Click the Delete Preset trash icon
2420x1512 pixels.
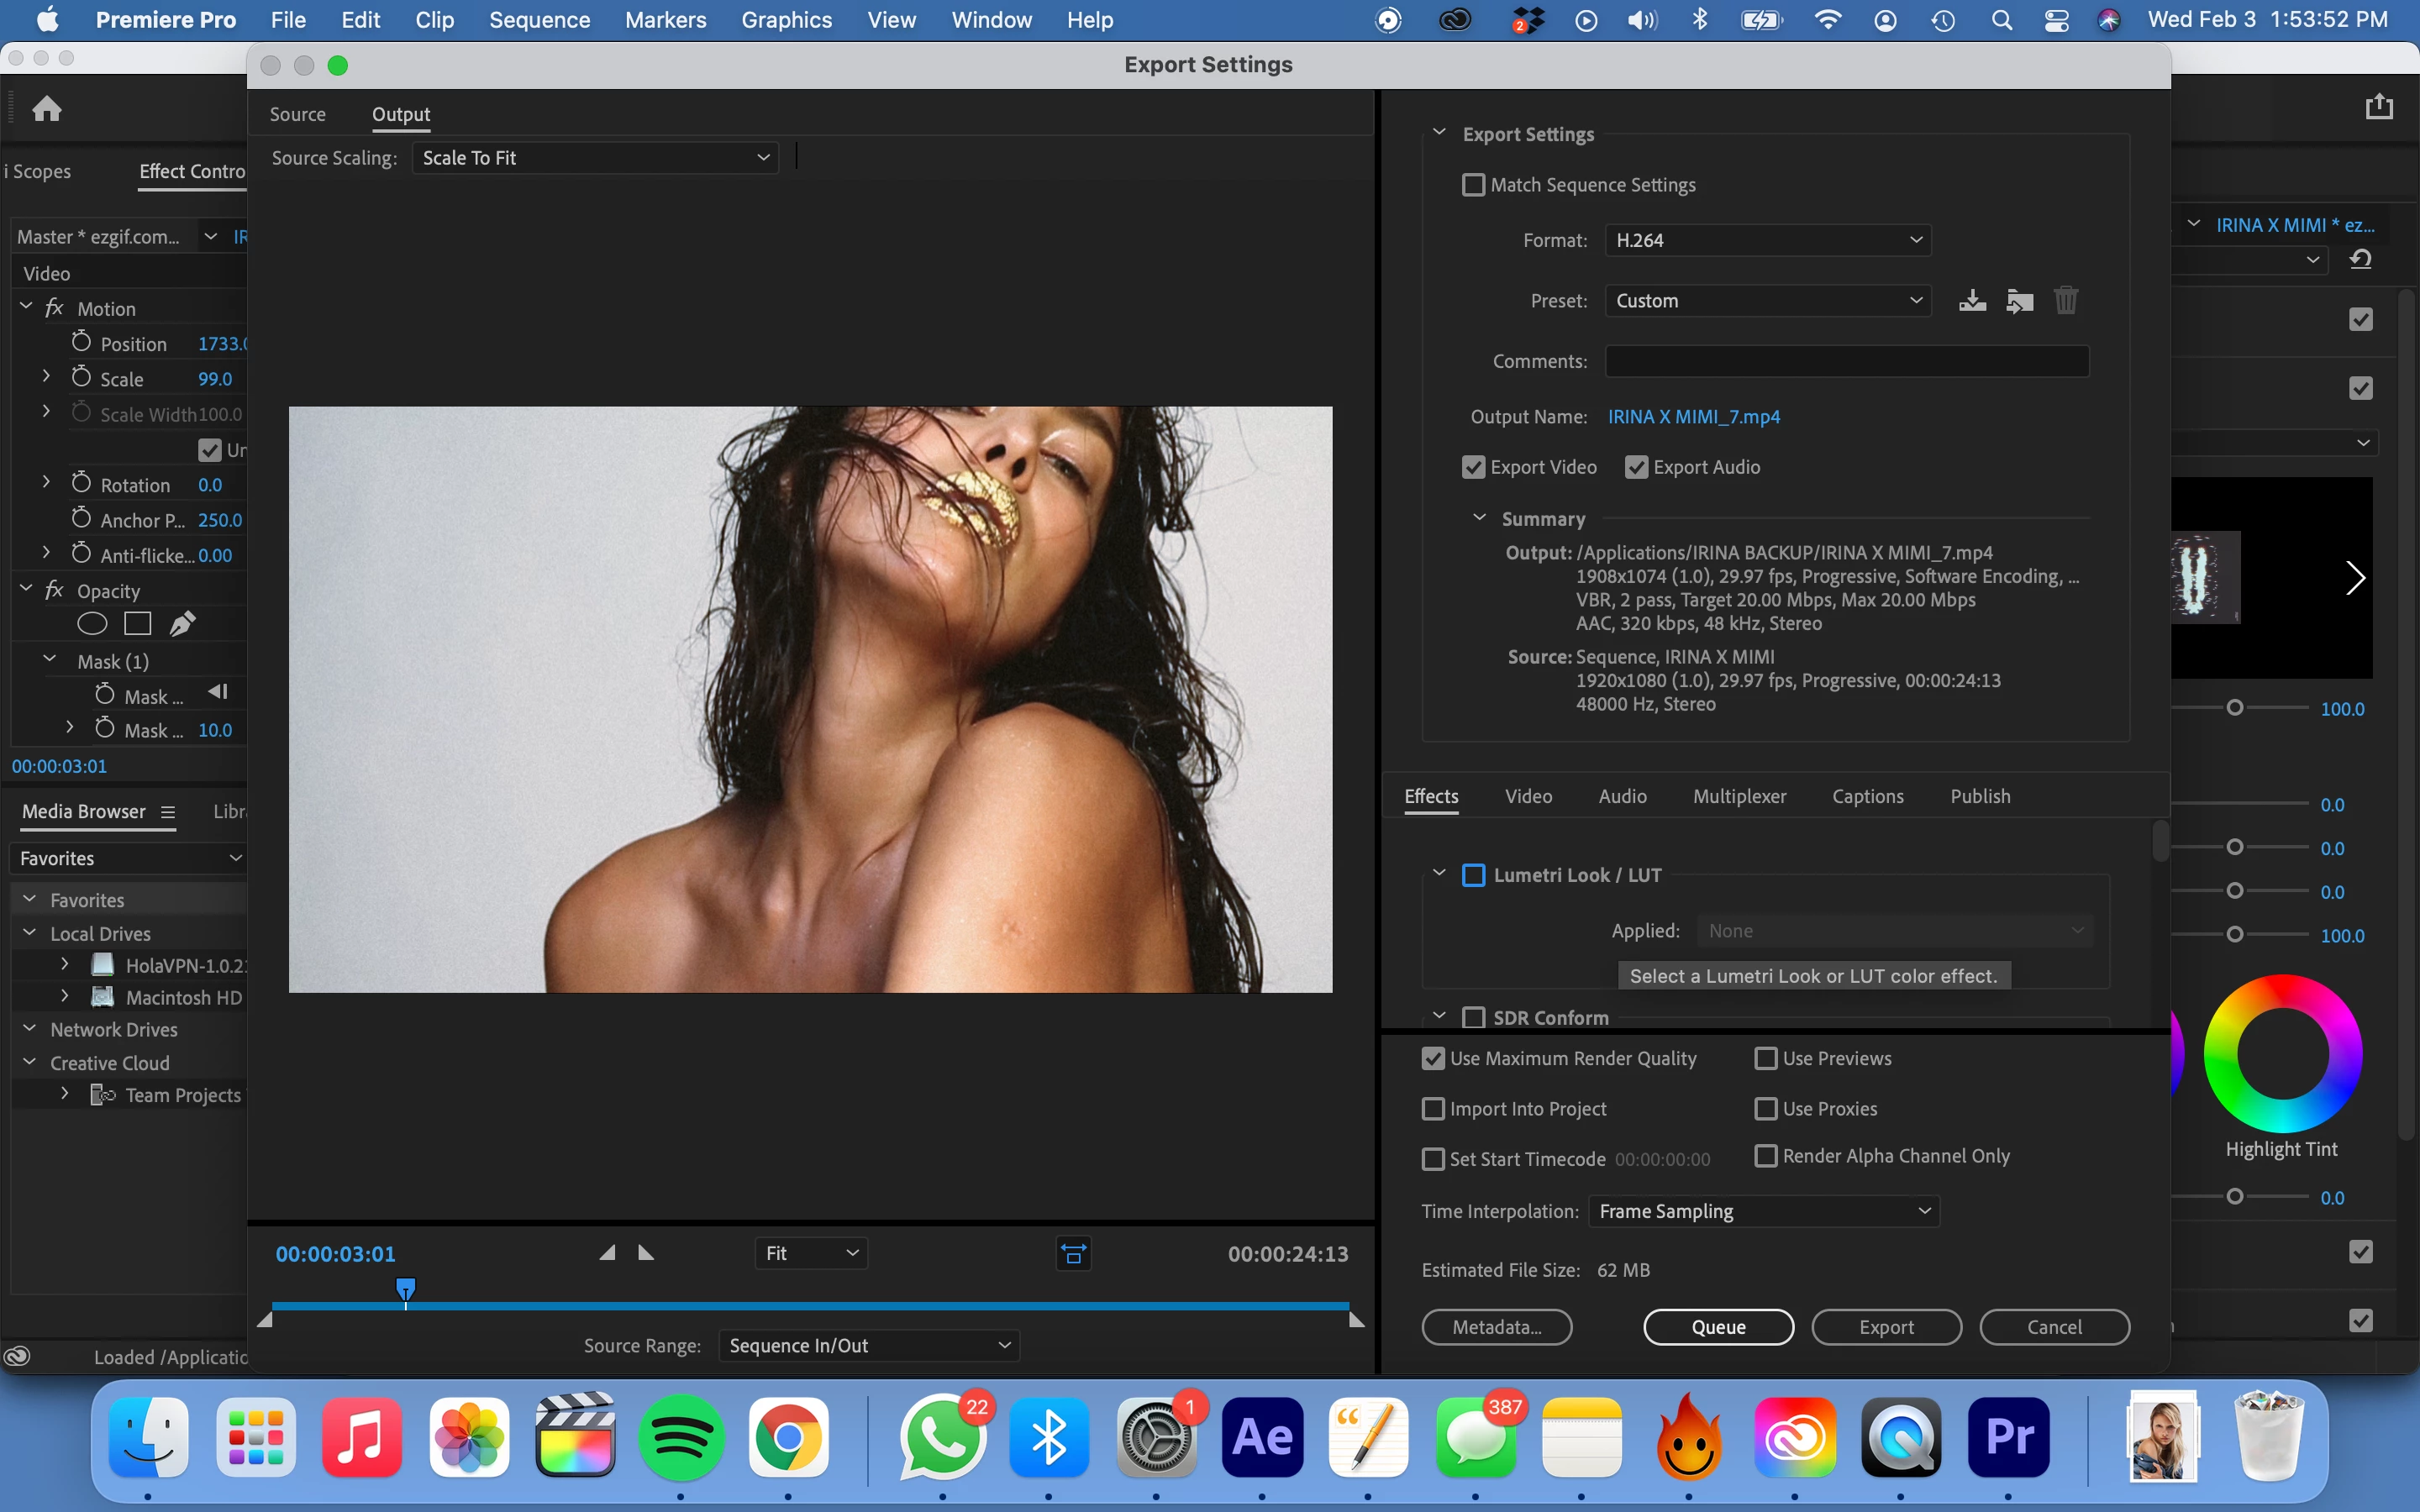(2065, 301)
